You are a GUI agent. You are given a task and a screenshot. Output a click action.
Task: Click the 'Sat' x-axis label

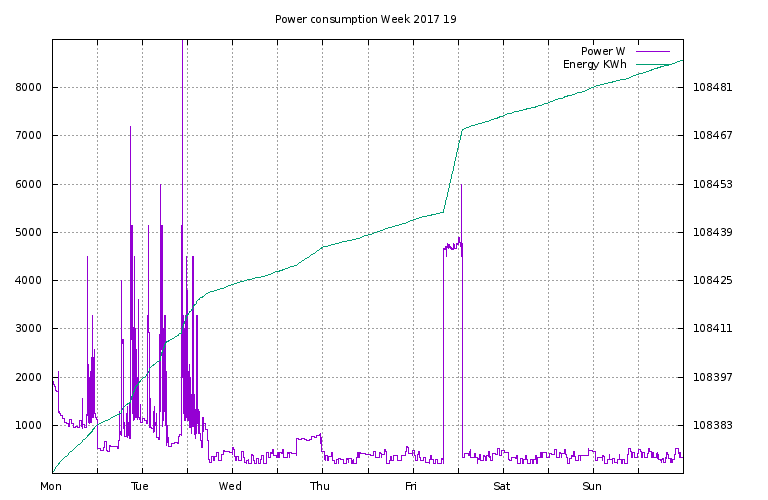pos(502,486)
